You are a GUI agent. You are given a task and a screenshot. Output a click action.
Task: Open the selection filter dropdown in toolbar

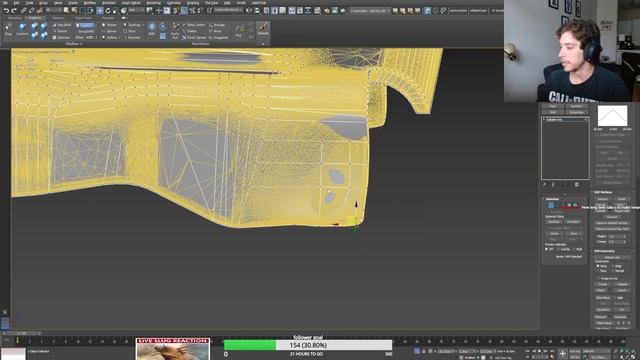(53, 11)
